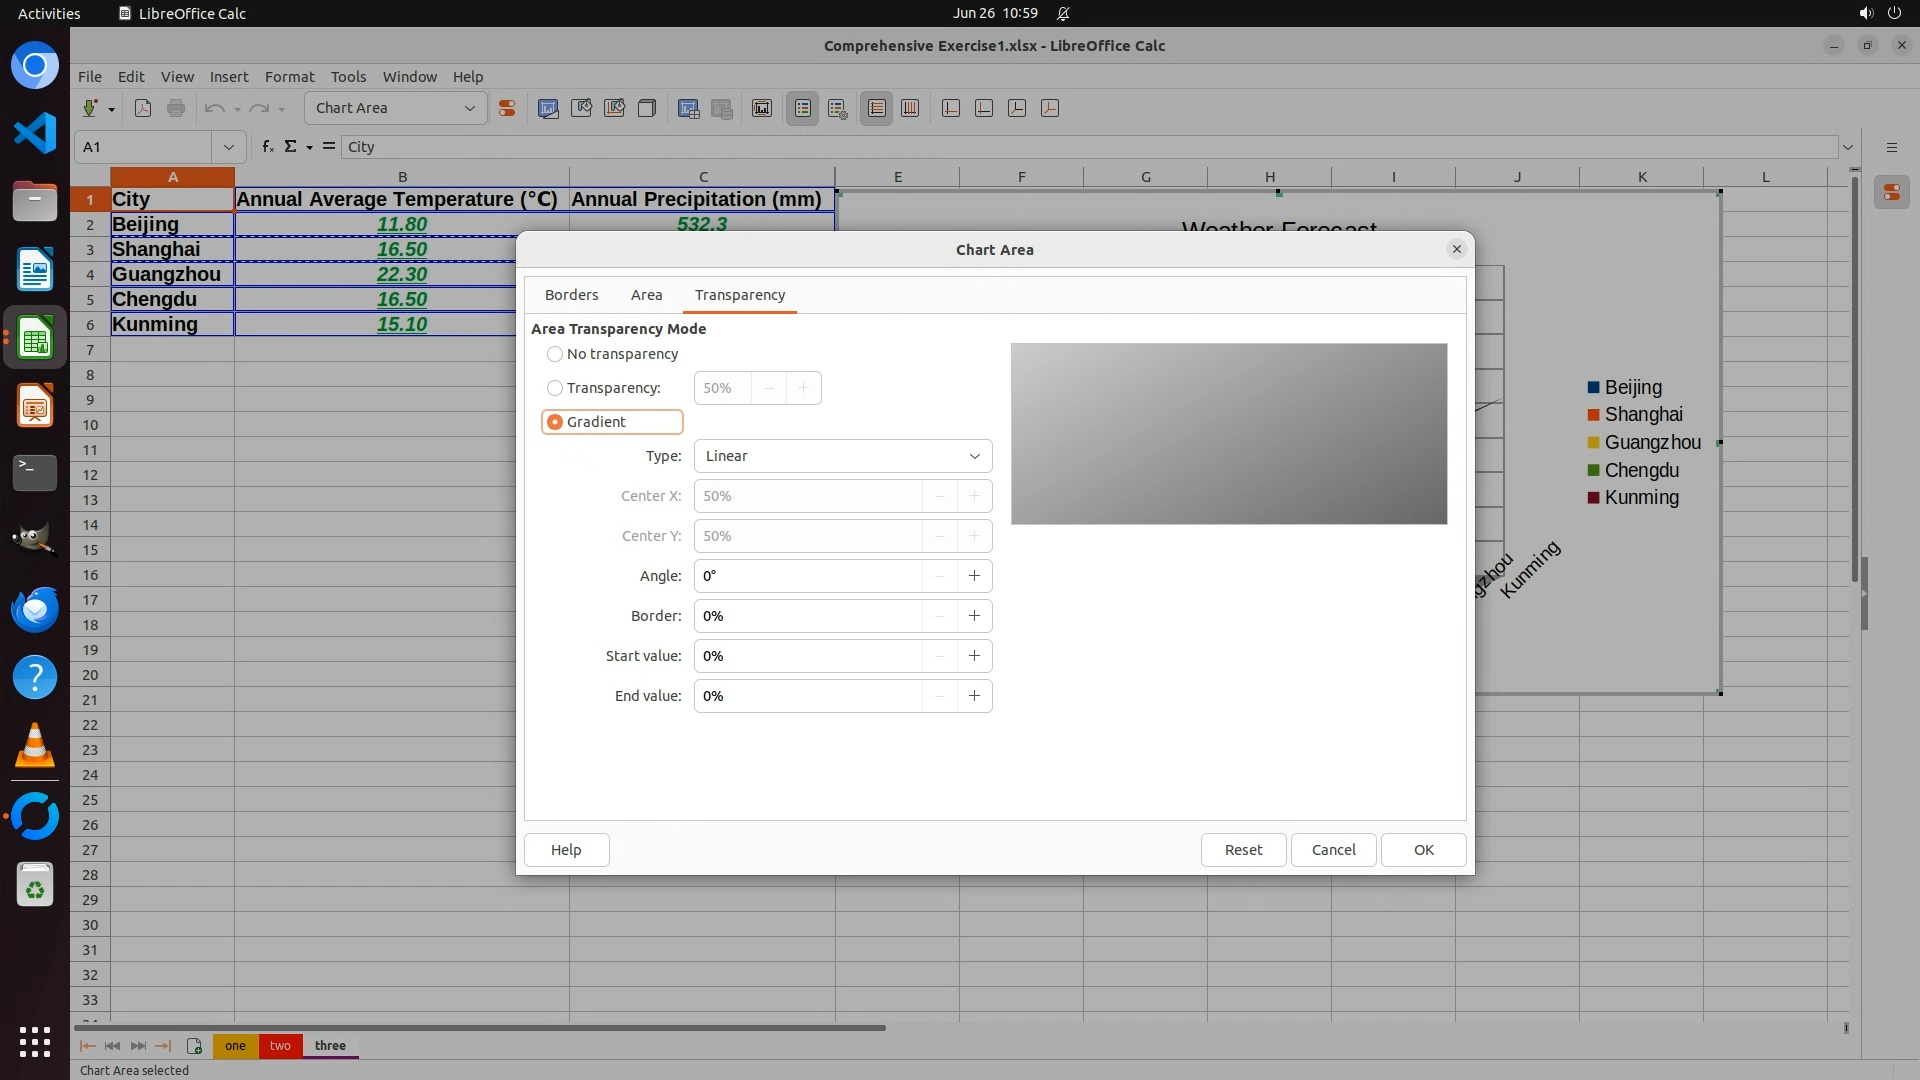Select the Gradient radio button
Screen dimensions: 1920x1080
pyautogui.click(x=555, y=422)
